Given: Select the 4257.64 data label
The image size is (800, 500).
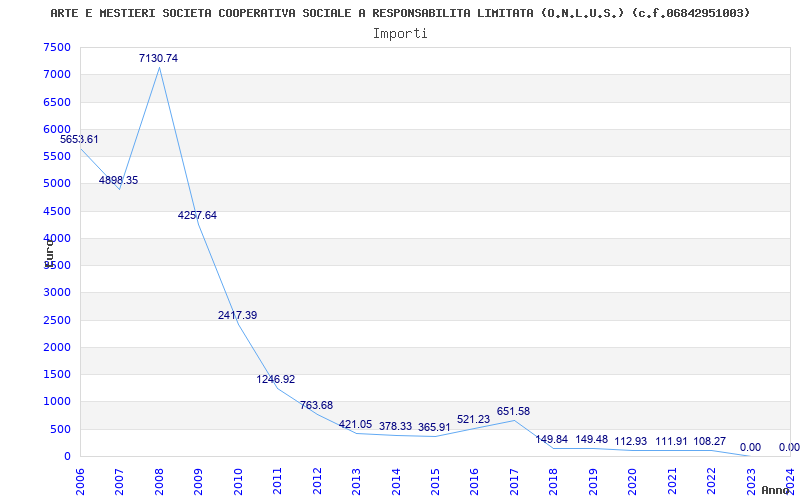Looking at the screenshot, I should [197, 215].
